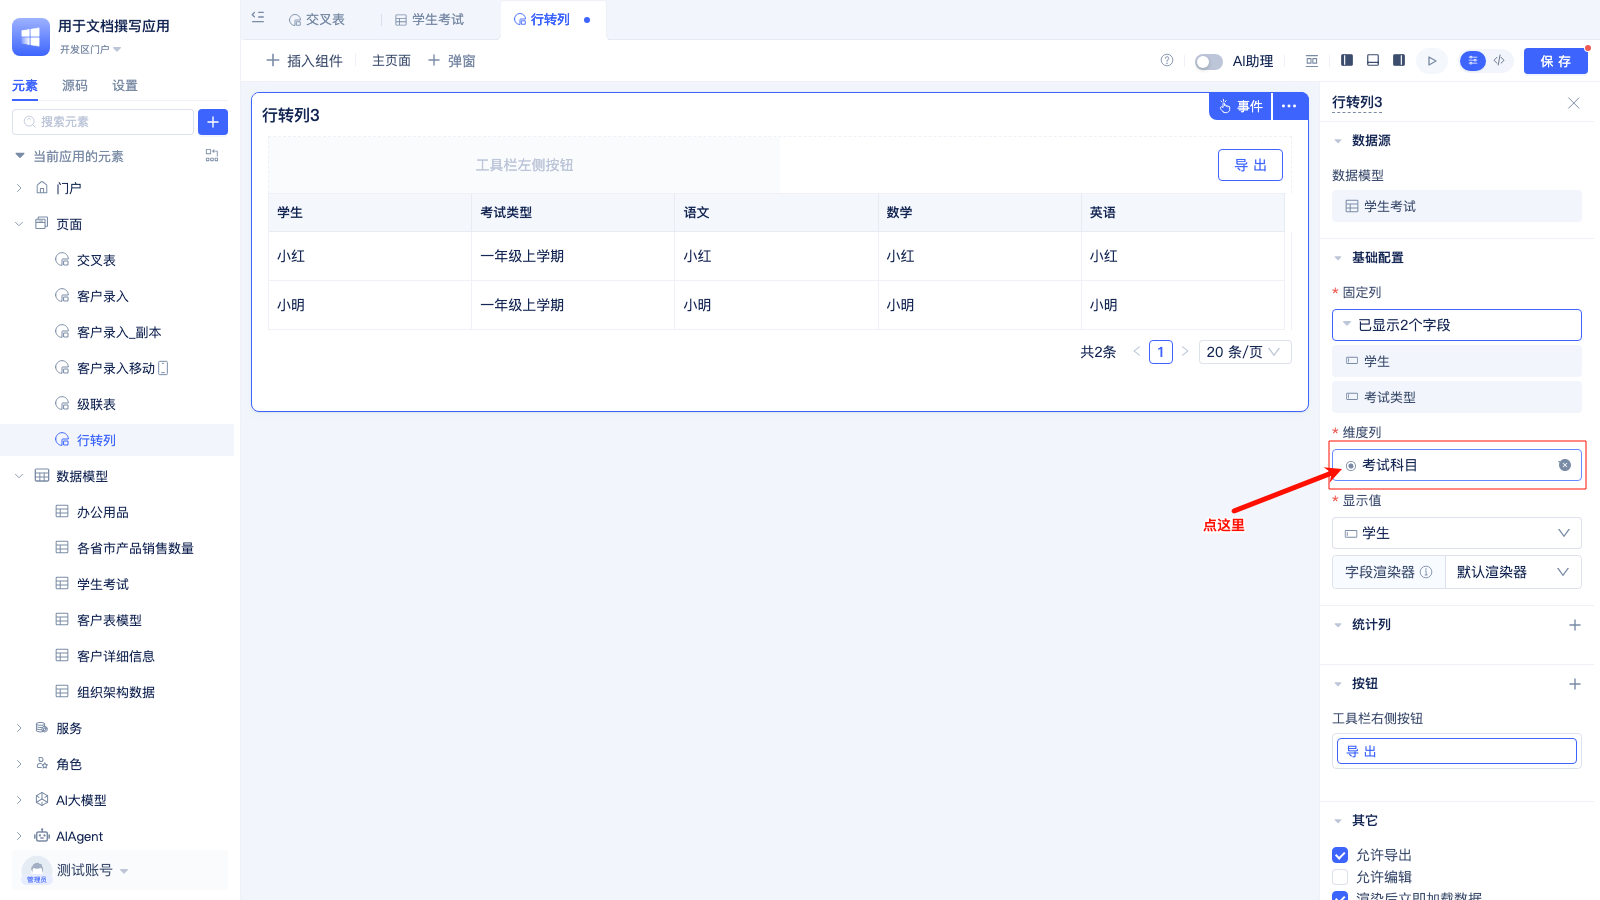Screen dimensions: 1600x900
Task: Open the 交叉表 page in tree
Action: coord(96,260)
